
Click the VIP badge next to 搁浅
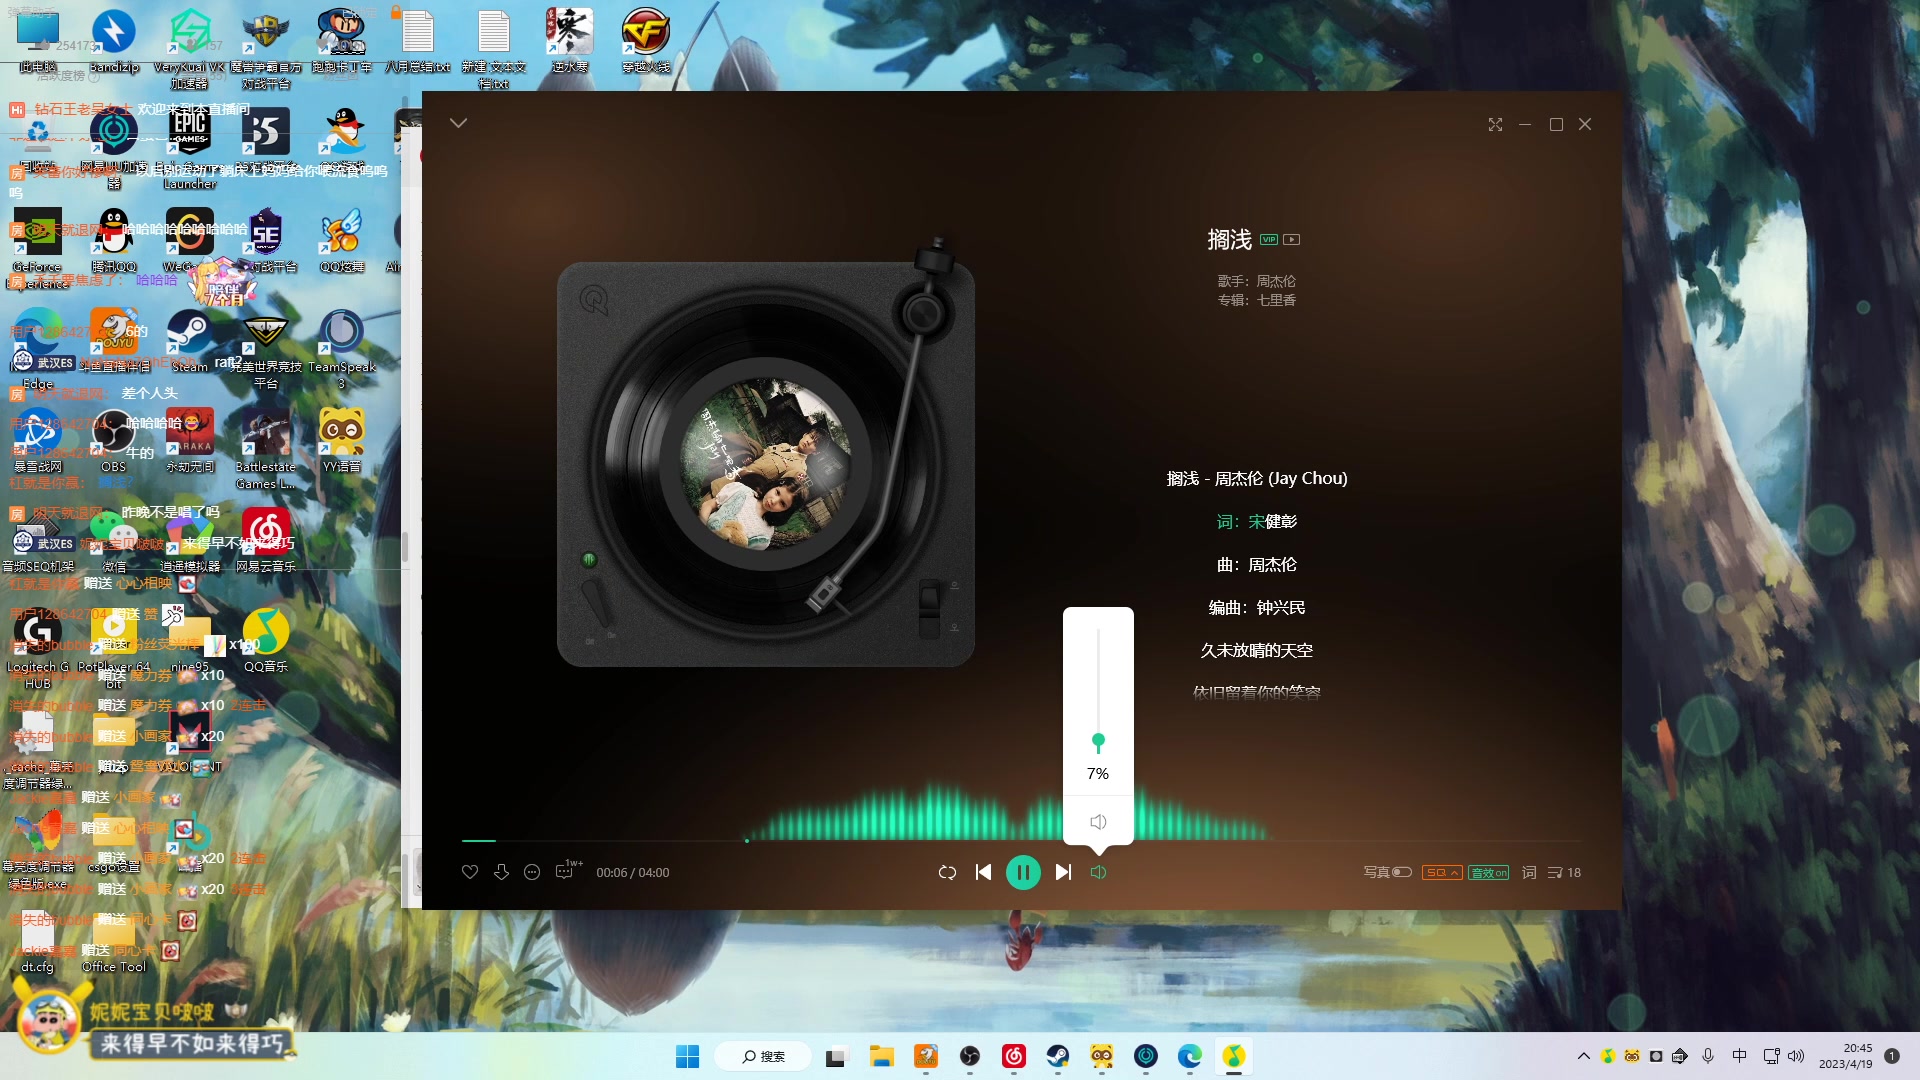[x=1269, y=239]
